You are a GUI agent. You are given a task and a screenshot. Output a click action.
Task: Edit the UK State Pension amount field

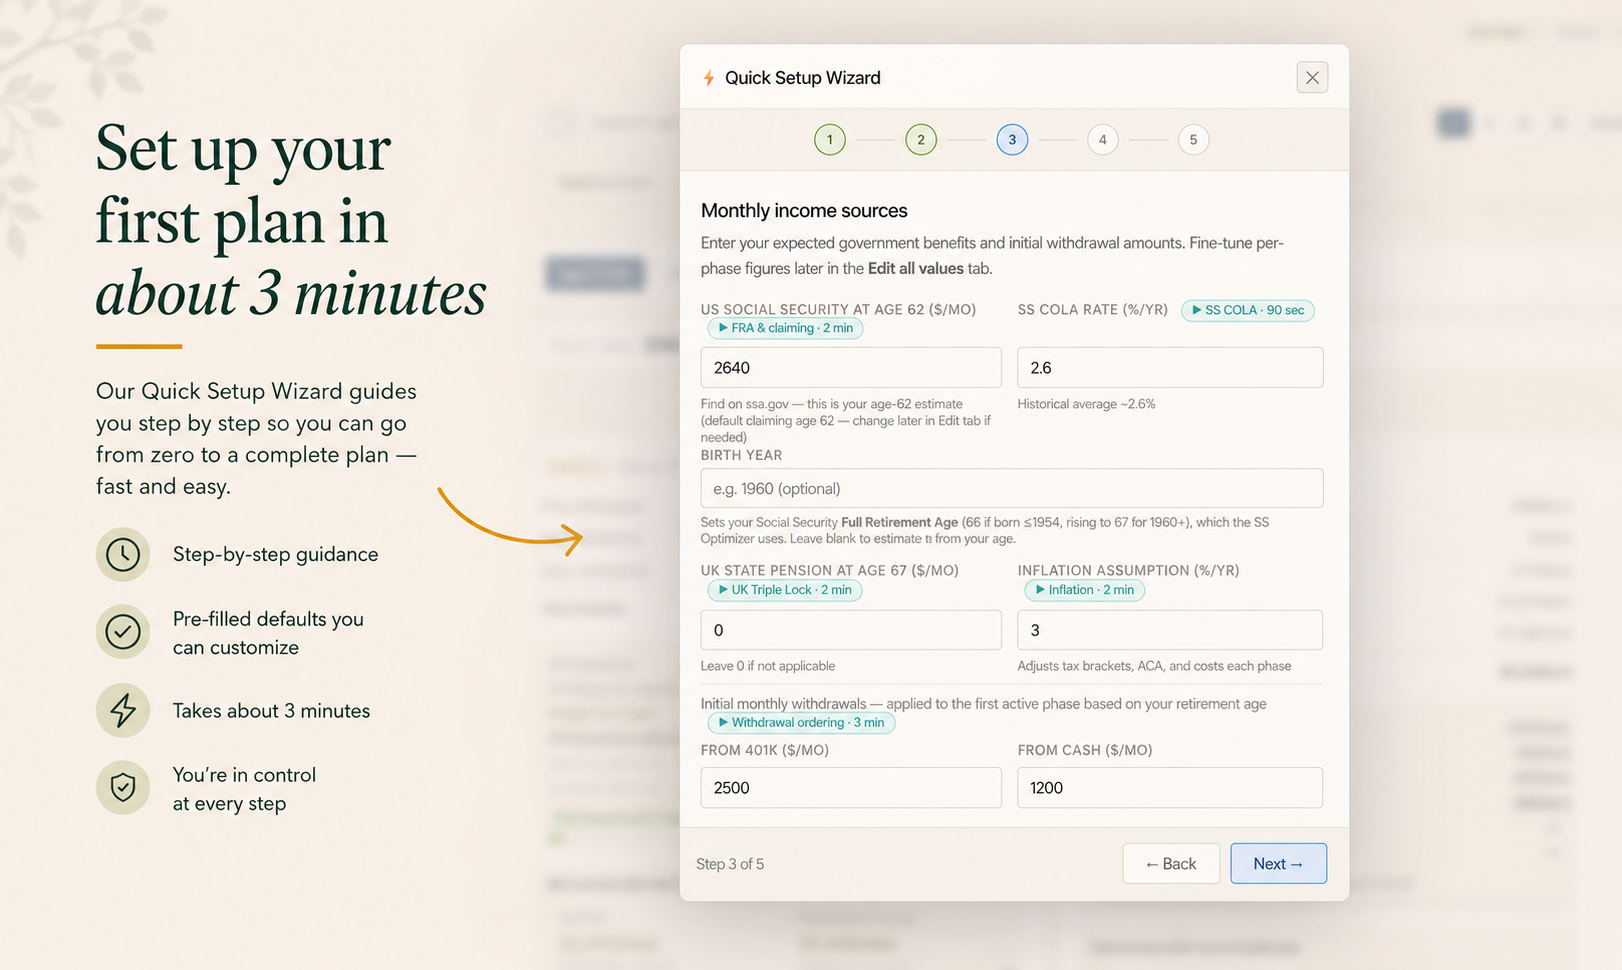point(851,631)
